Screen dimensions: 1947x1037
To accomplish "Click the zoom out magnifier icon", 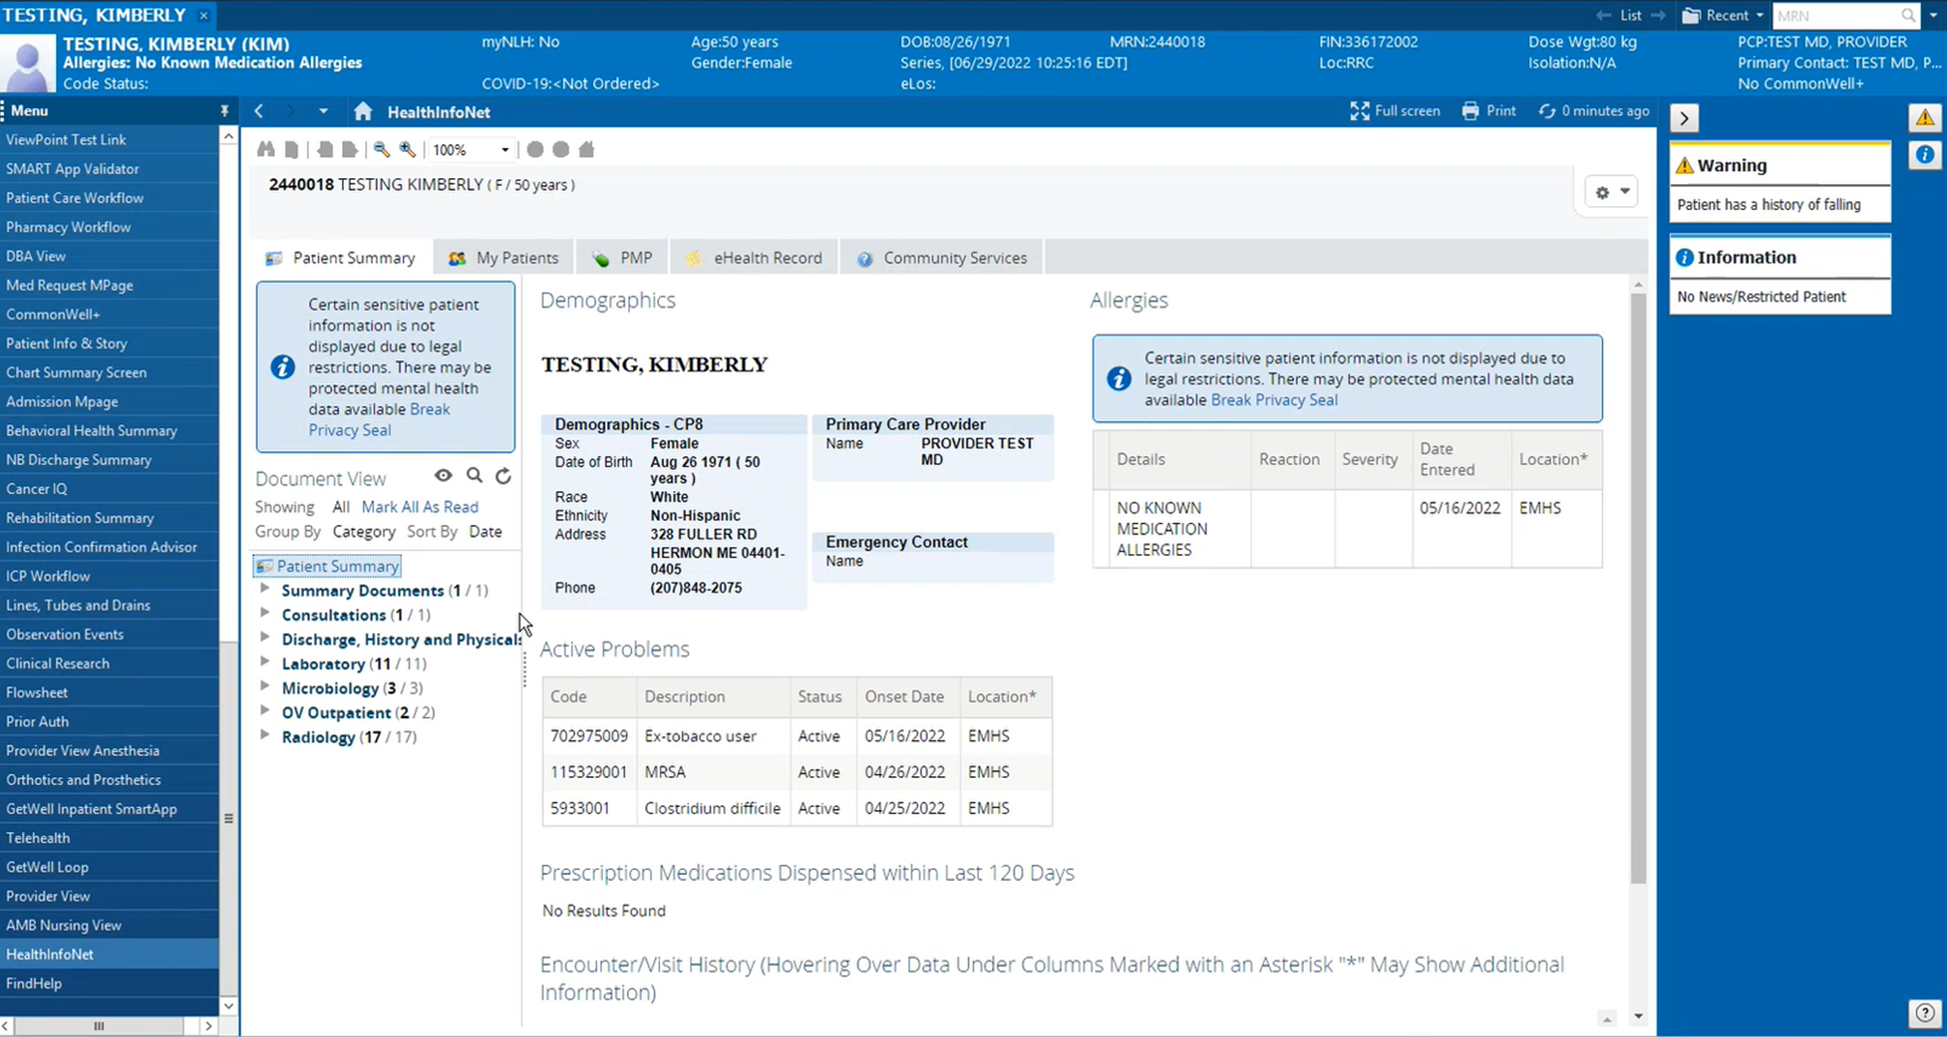I will 381,150.
